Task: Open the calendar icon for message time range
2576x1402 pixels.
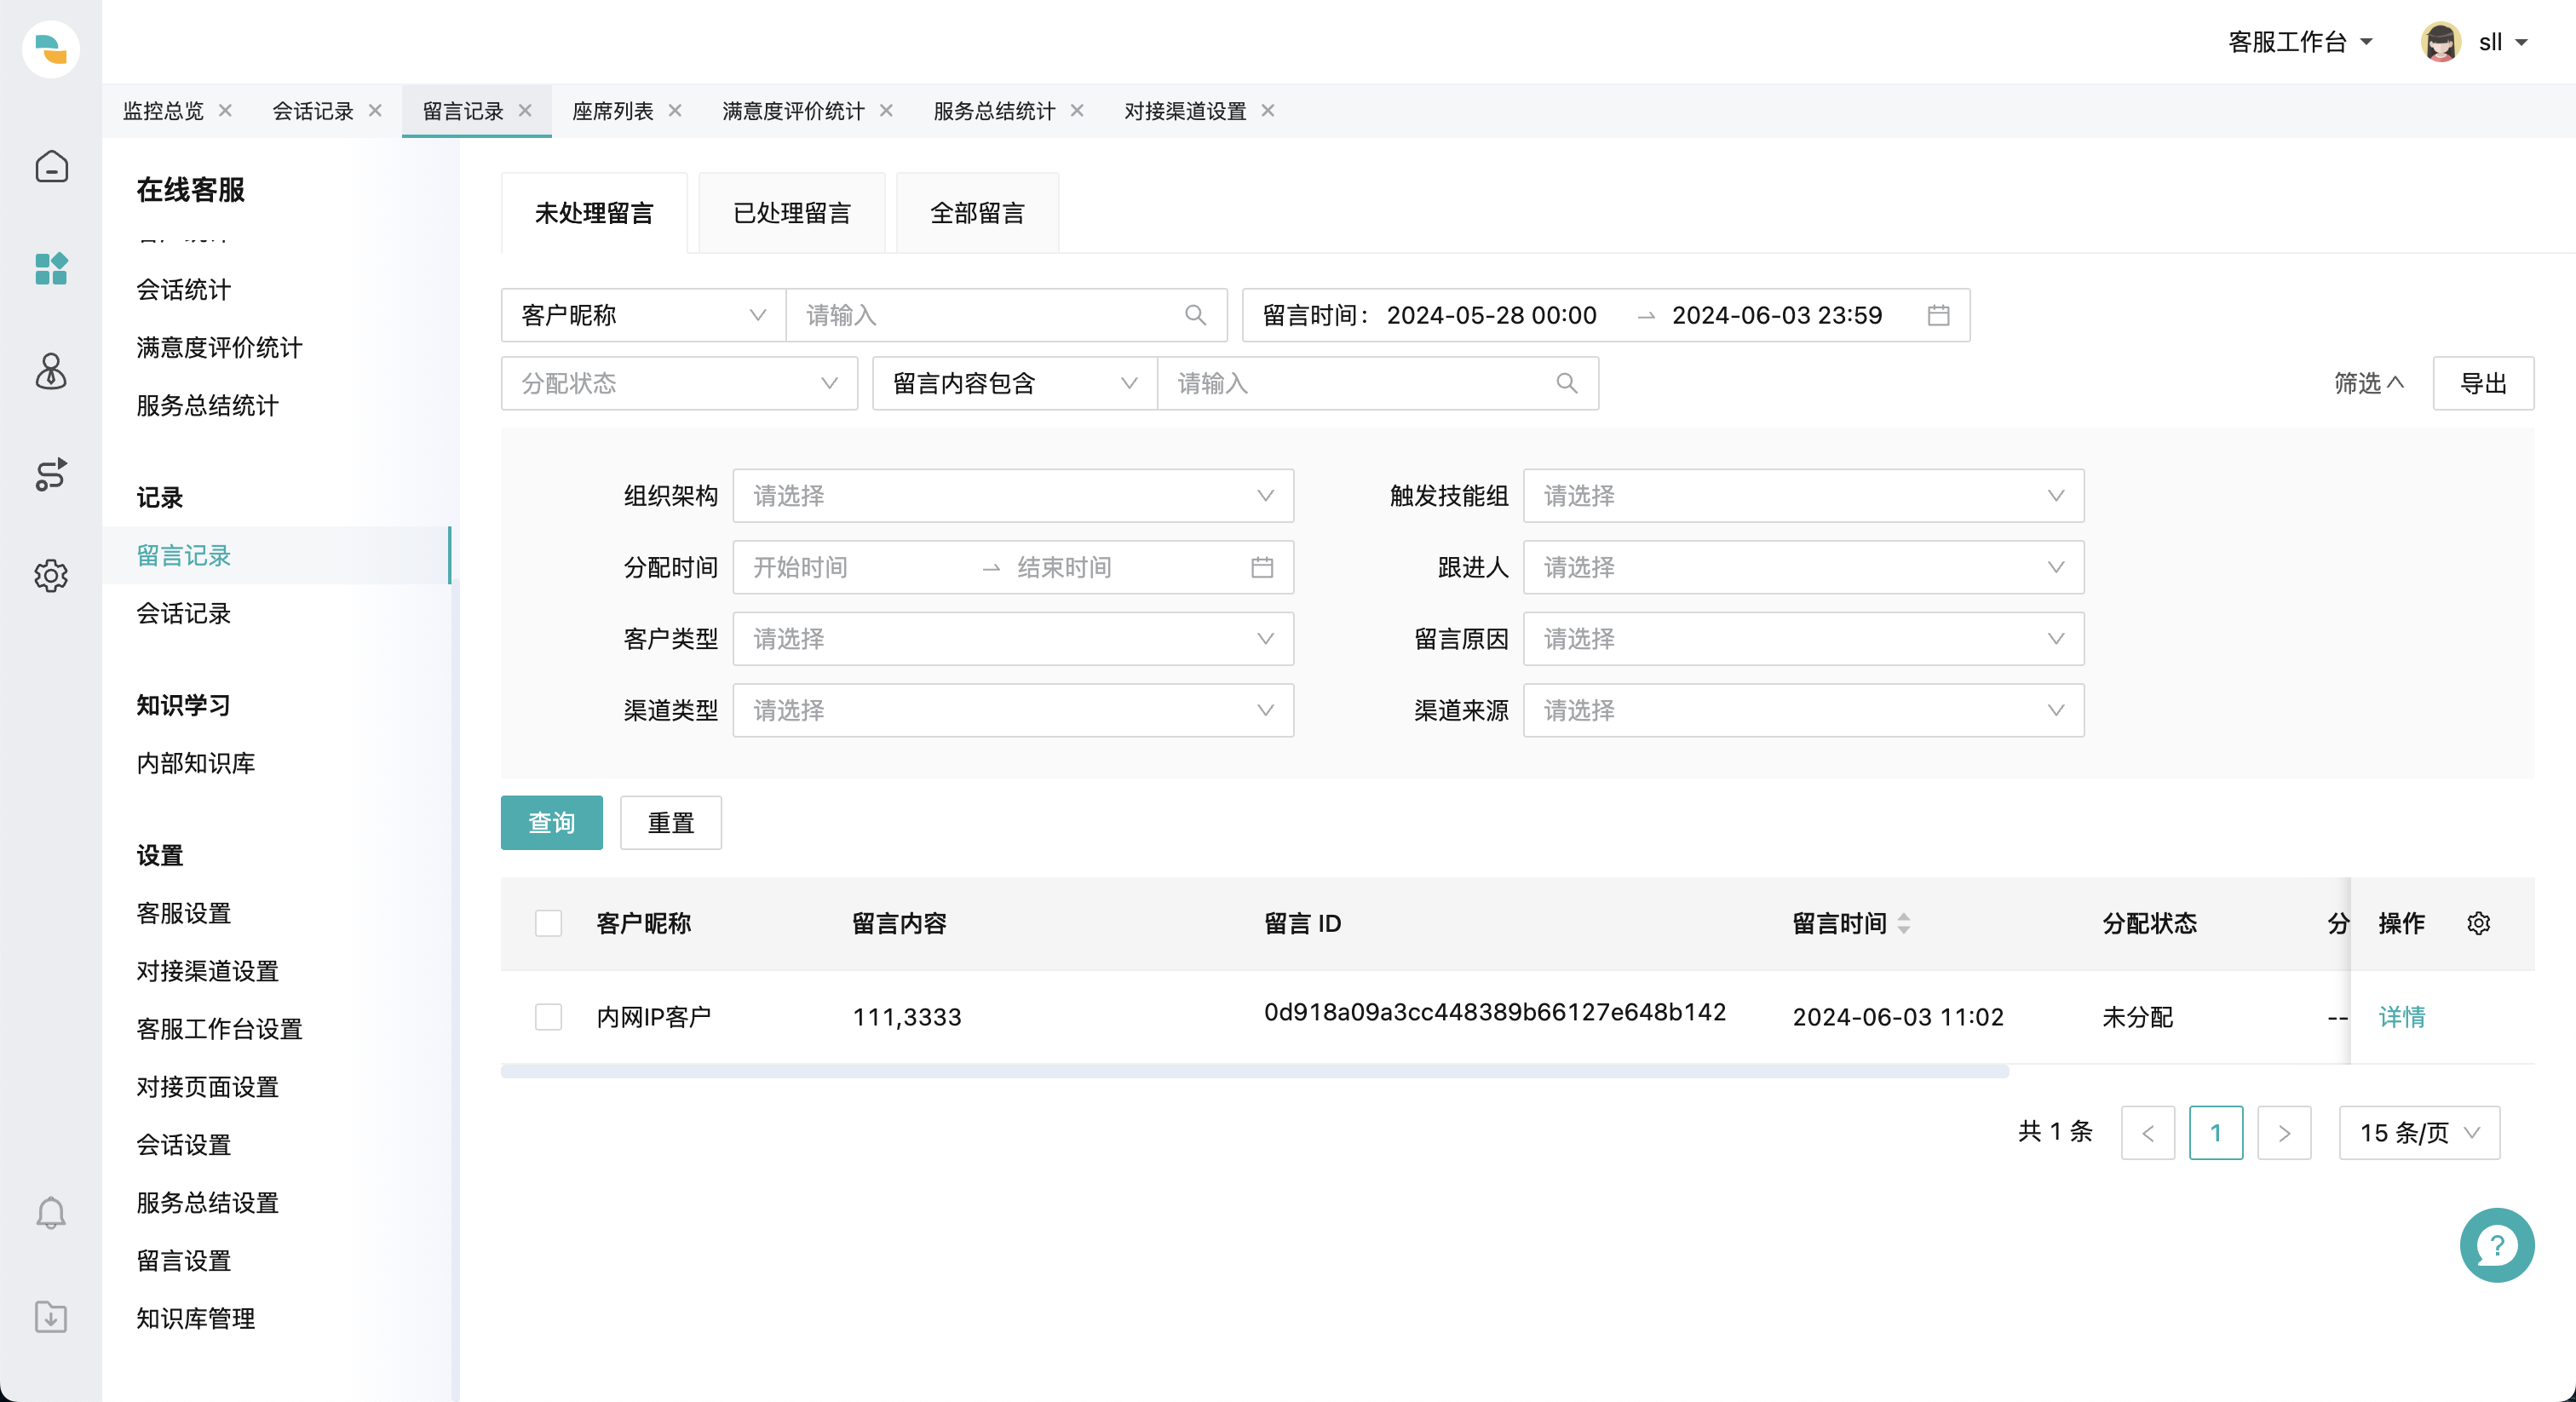Action: pos(1938,316)
